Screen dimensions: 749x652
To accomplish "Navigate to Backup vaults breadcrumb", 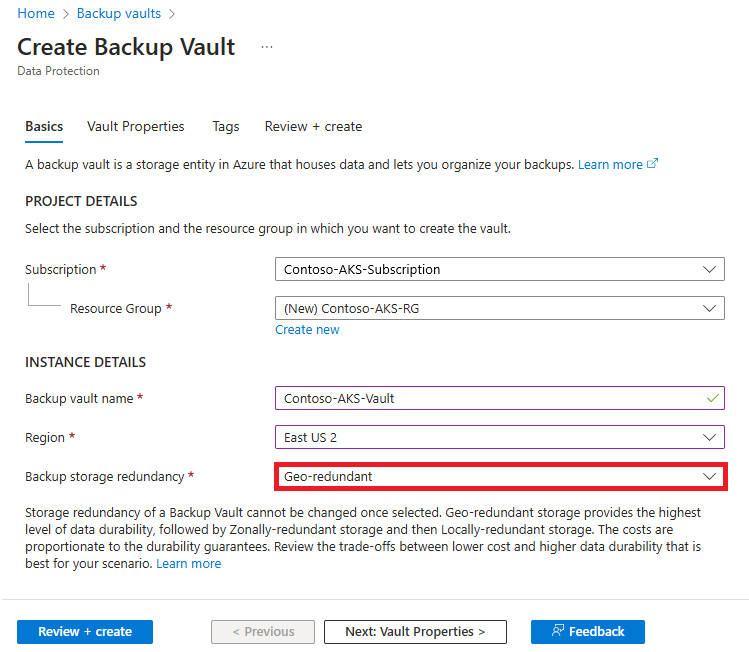I will coord(119,14).
